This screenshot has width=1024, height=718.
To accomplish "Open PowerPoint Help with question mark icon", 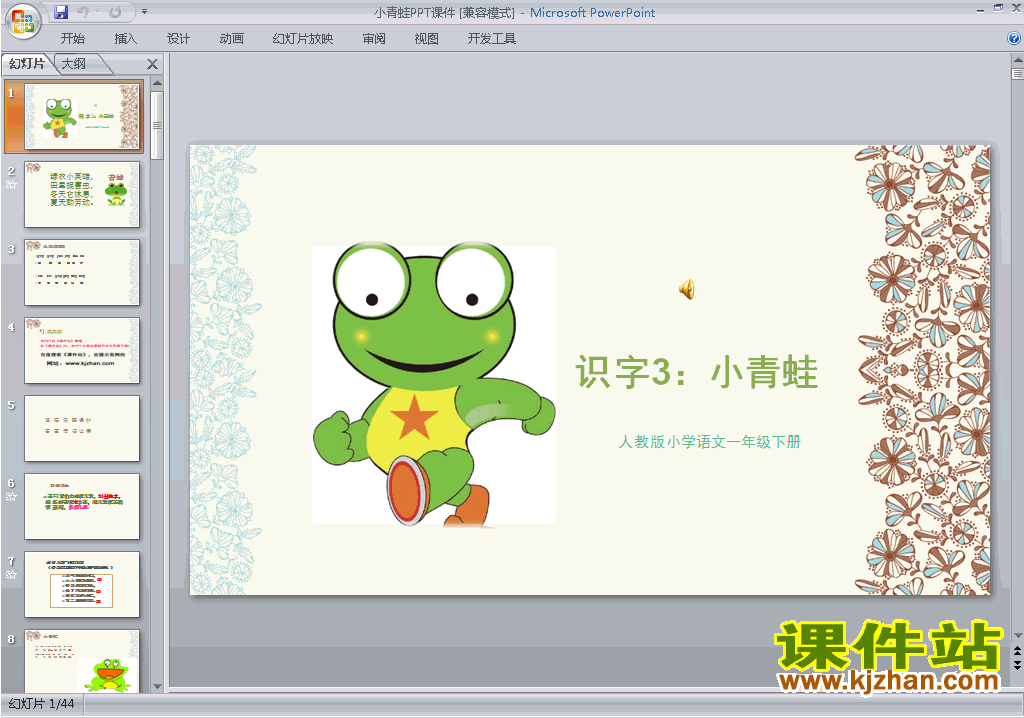I will (x=1014, y=39).
